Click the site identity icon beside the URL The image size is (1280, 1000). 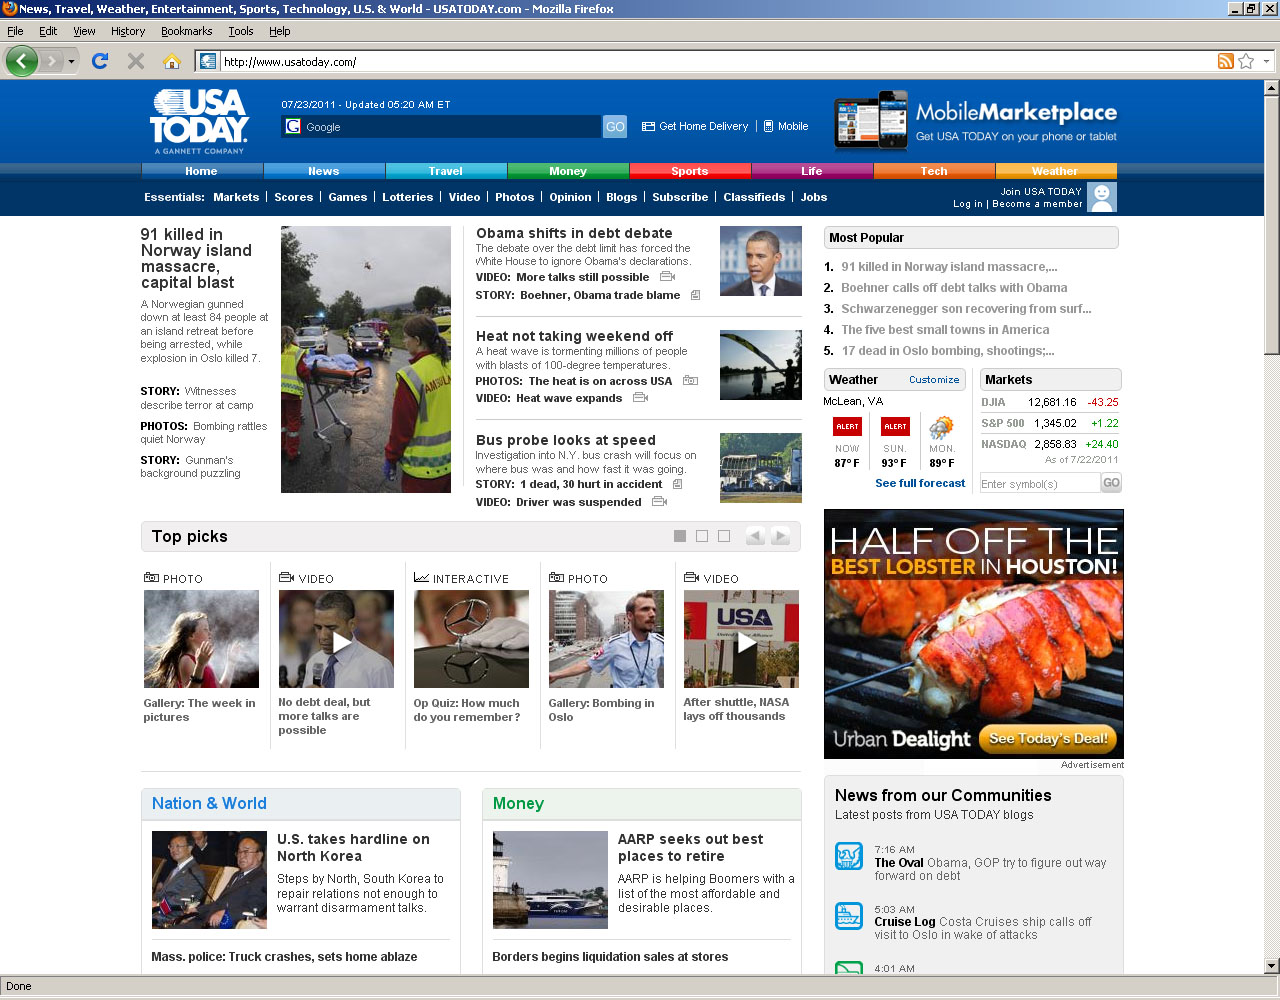[x=208, y=61]
